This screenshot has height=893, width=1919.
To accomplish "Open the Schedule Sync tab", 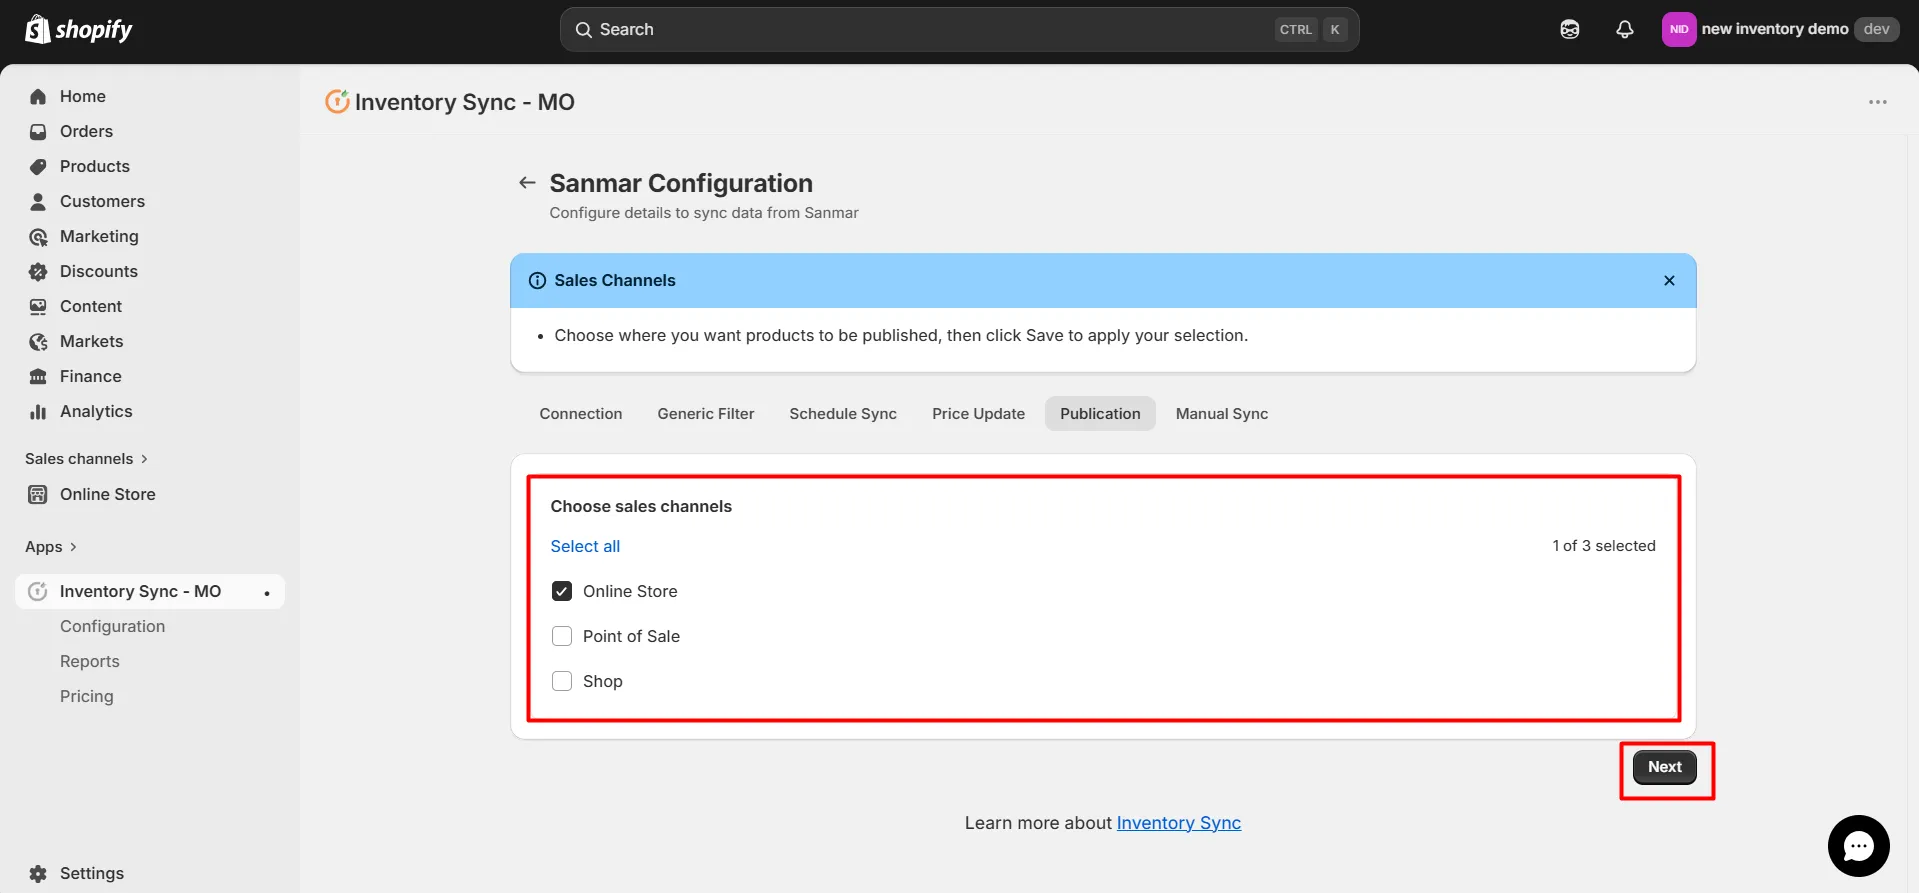I will [843, 414].
